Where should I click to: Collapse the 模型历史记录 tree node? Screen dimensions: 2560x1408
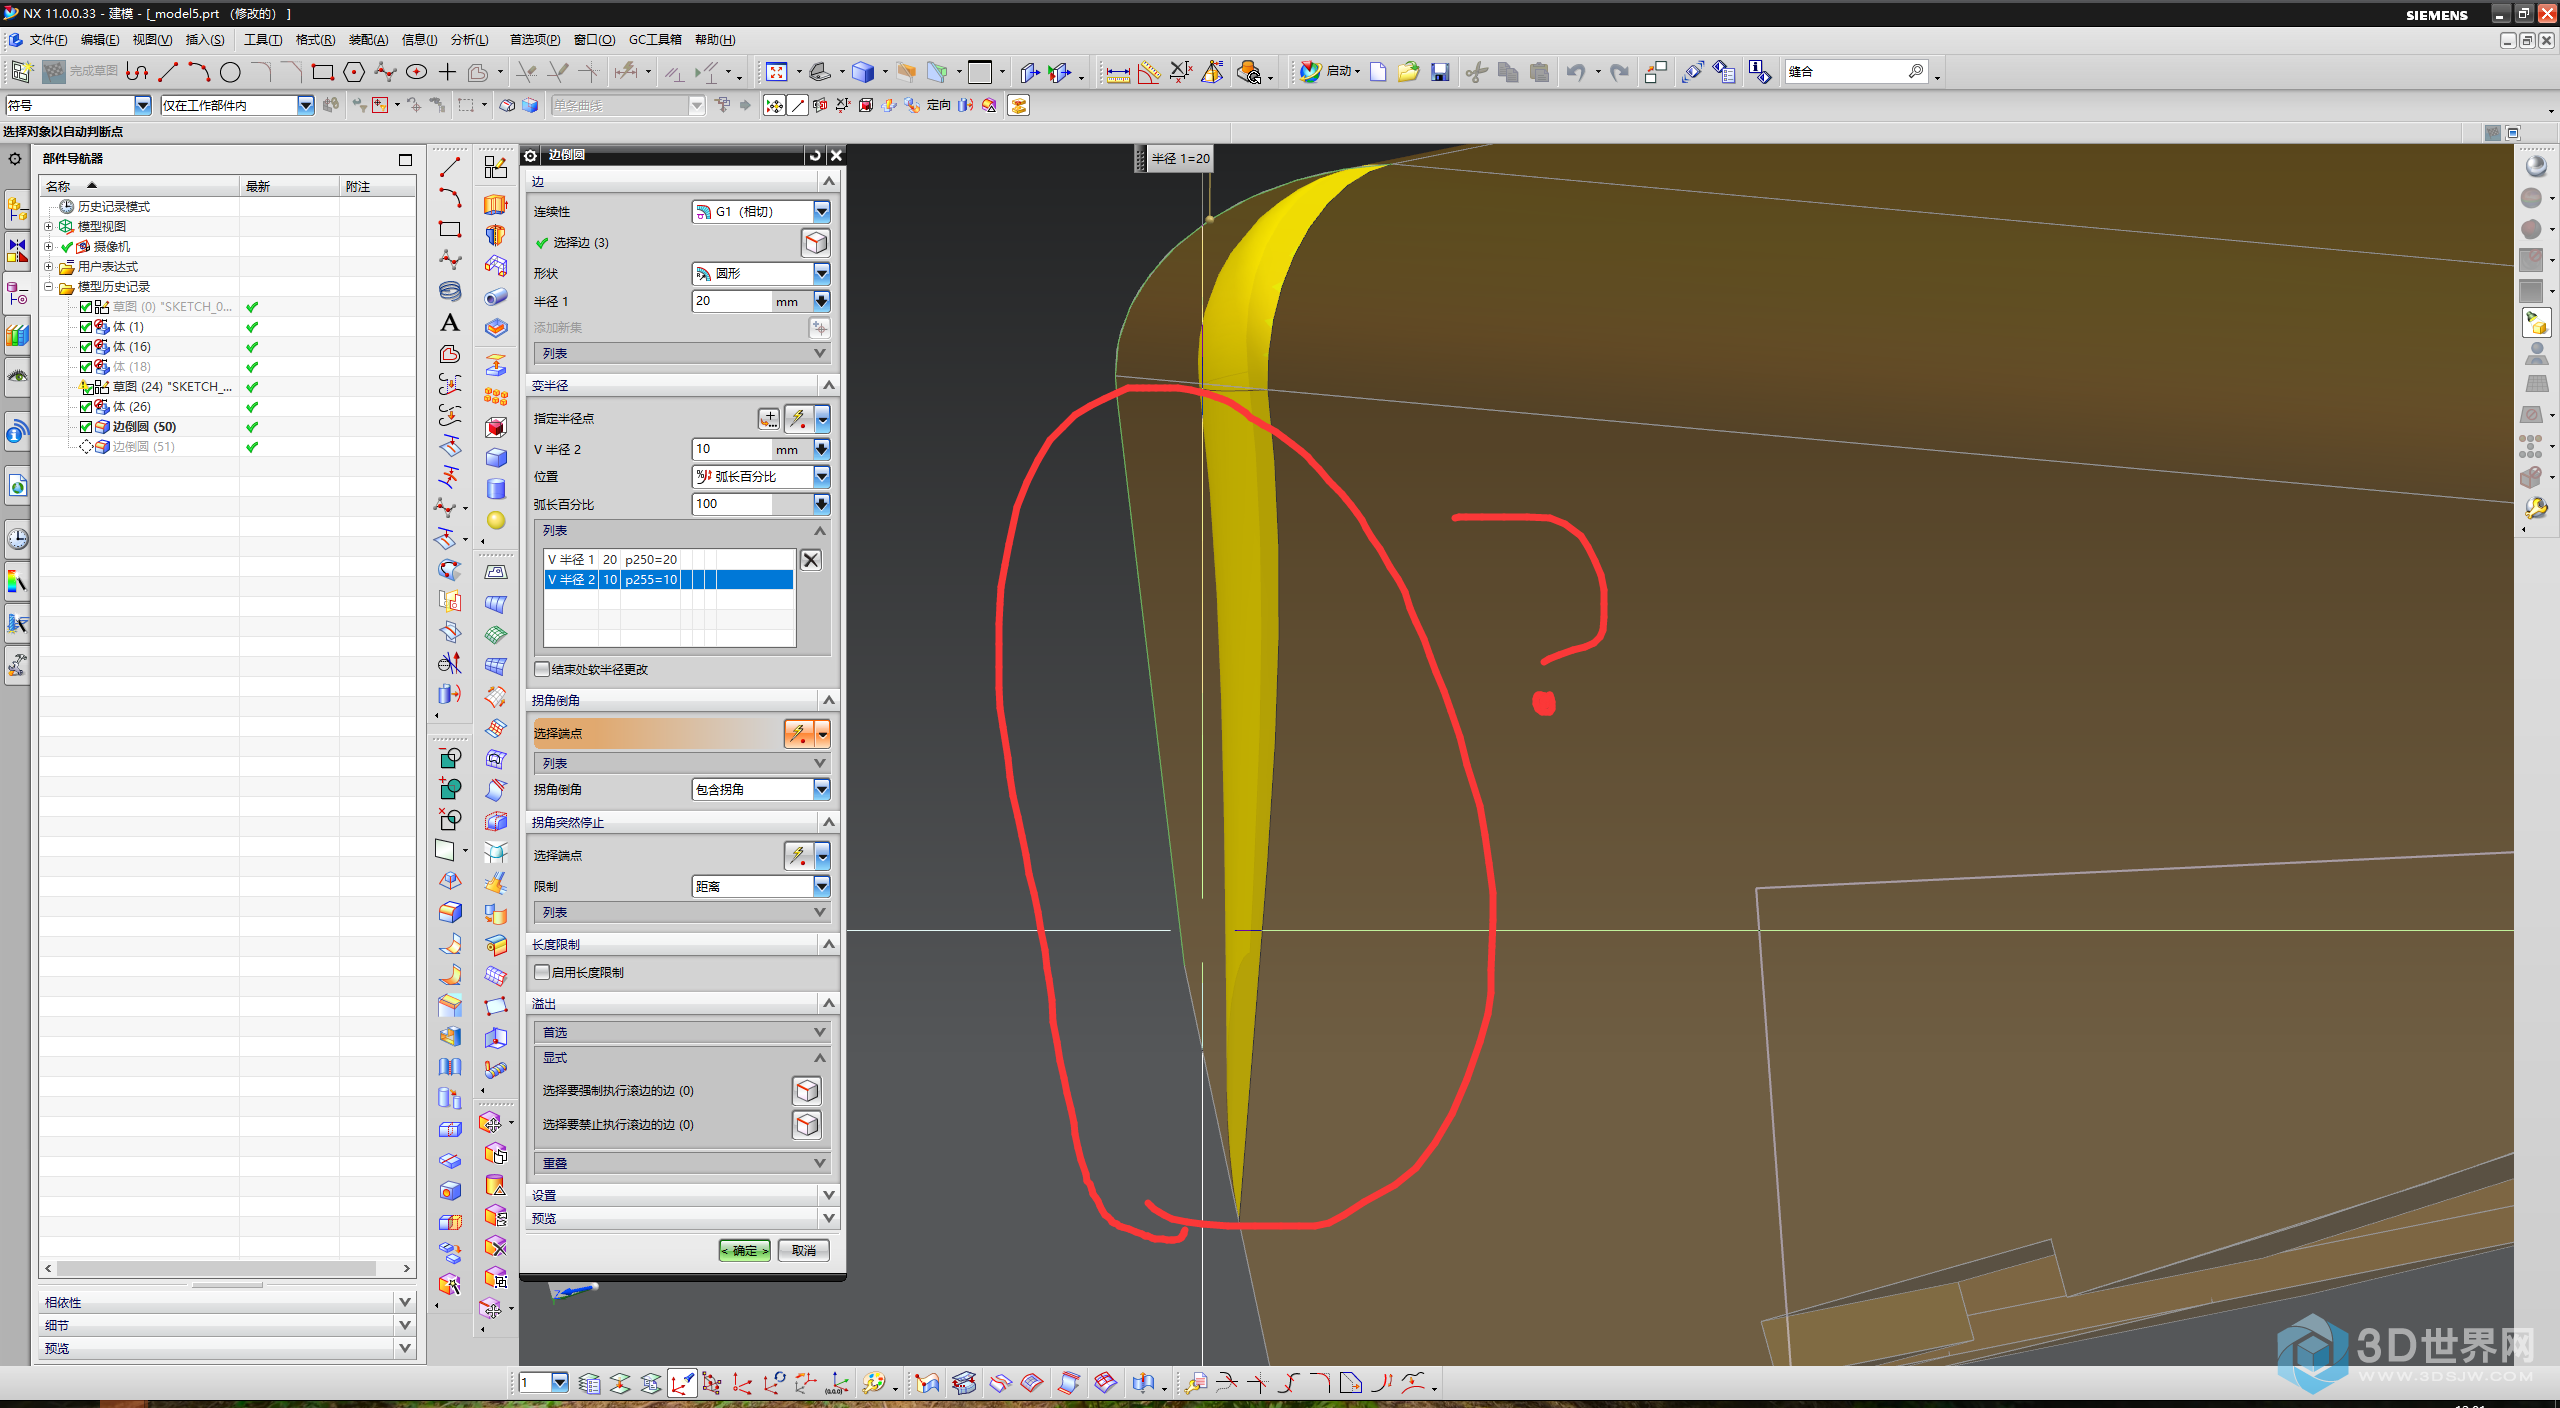click(x=48, y=287)
